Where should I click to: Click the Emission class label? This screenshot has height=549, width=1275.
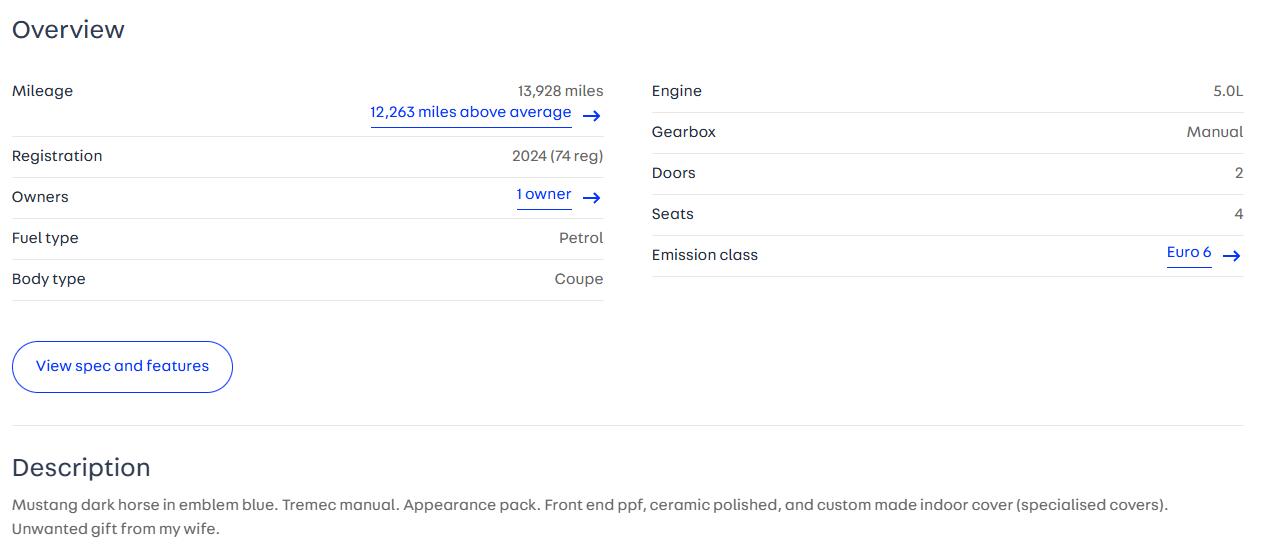705,255
